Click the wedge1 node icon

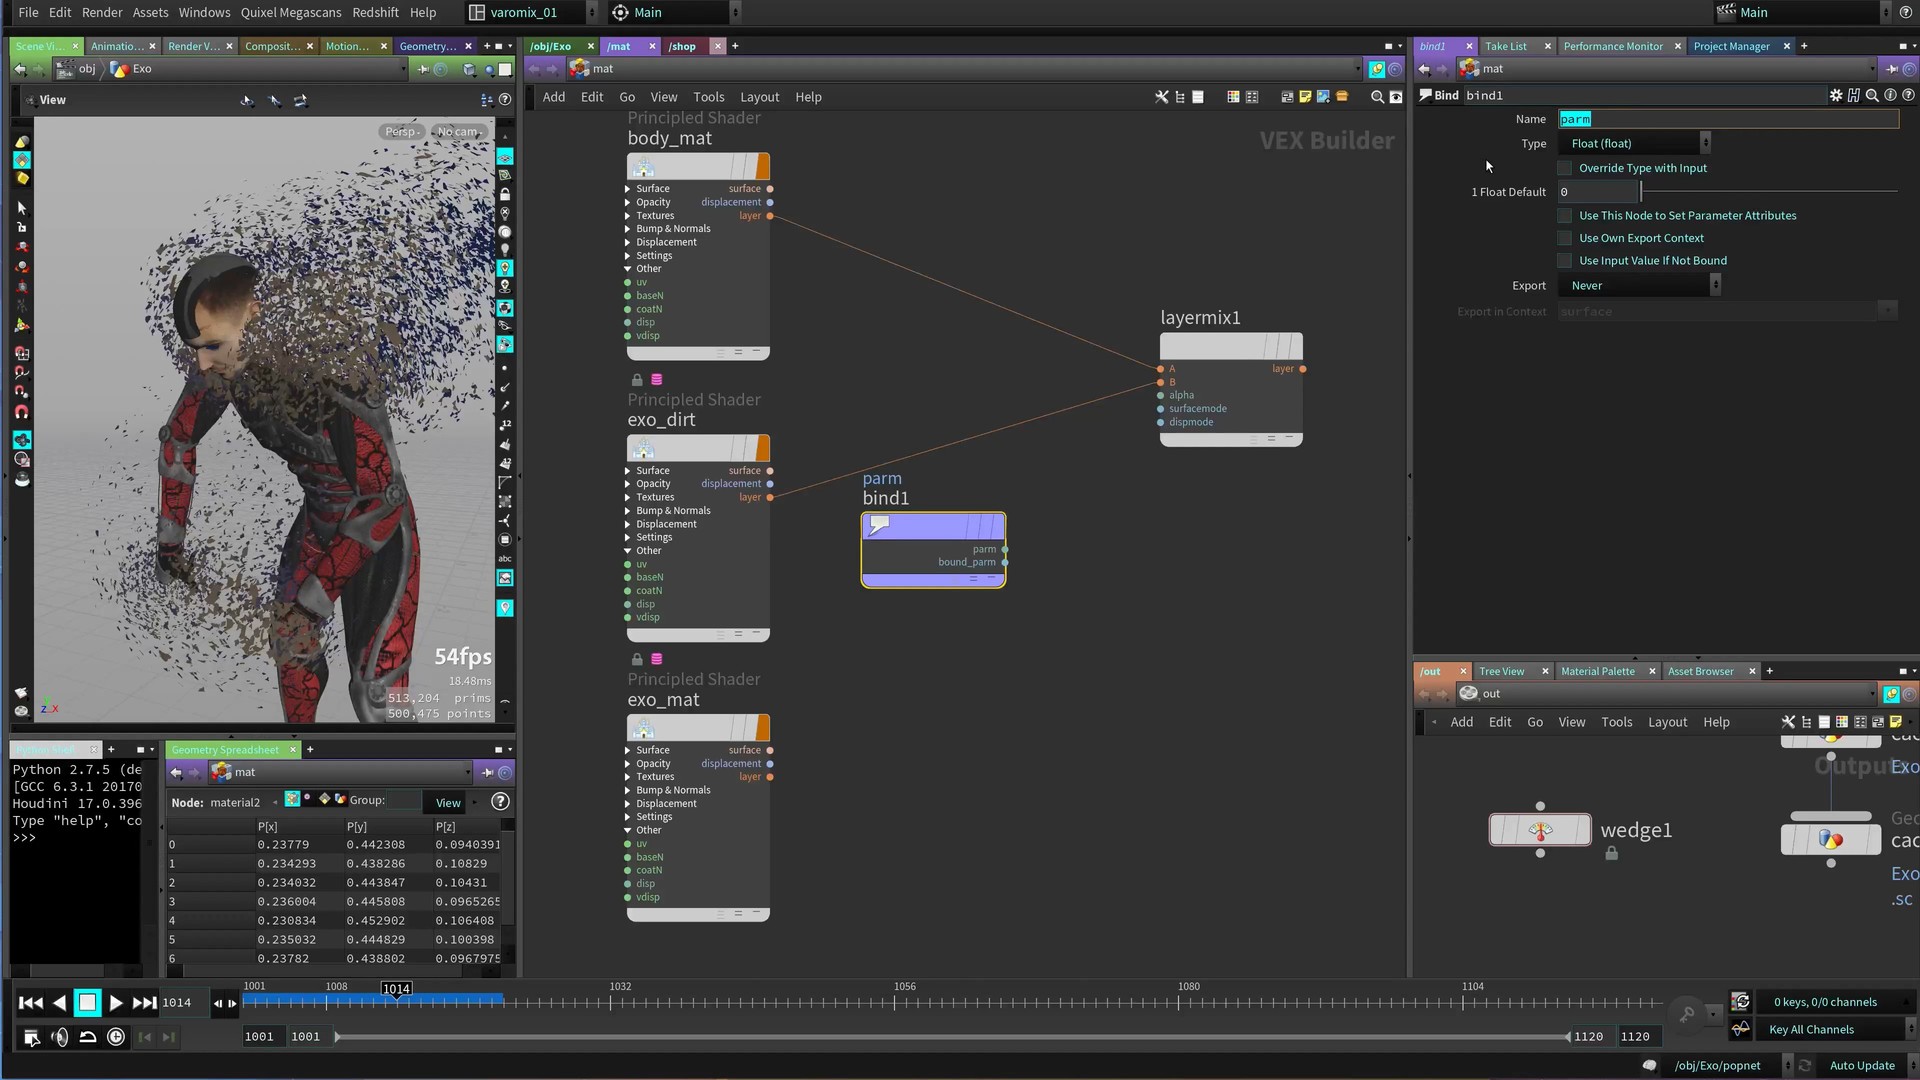coord(1540,830)
